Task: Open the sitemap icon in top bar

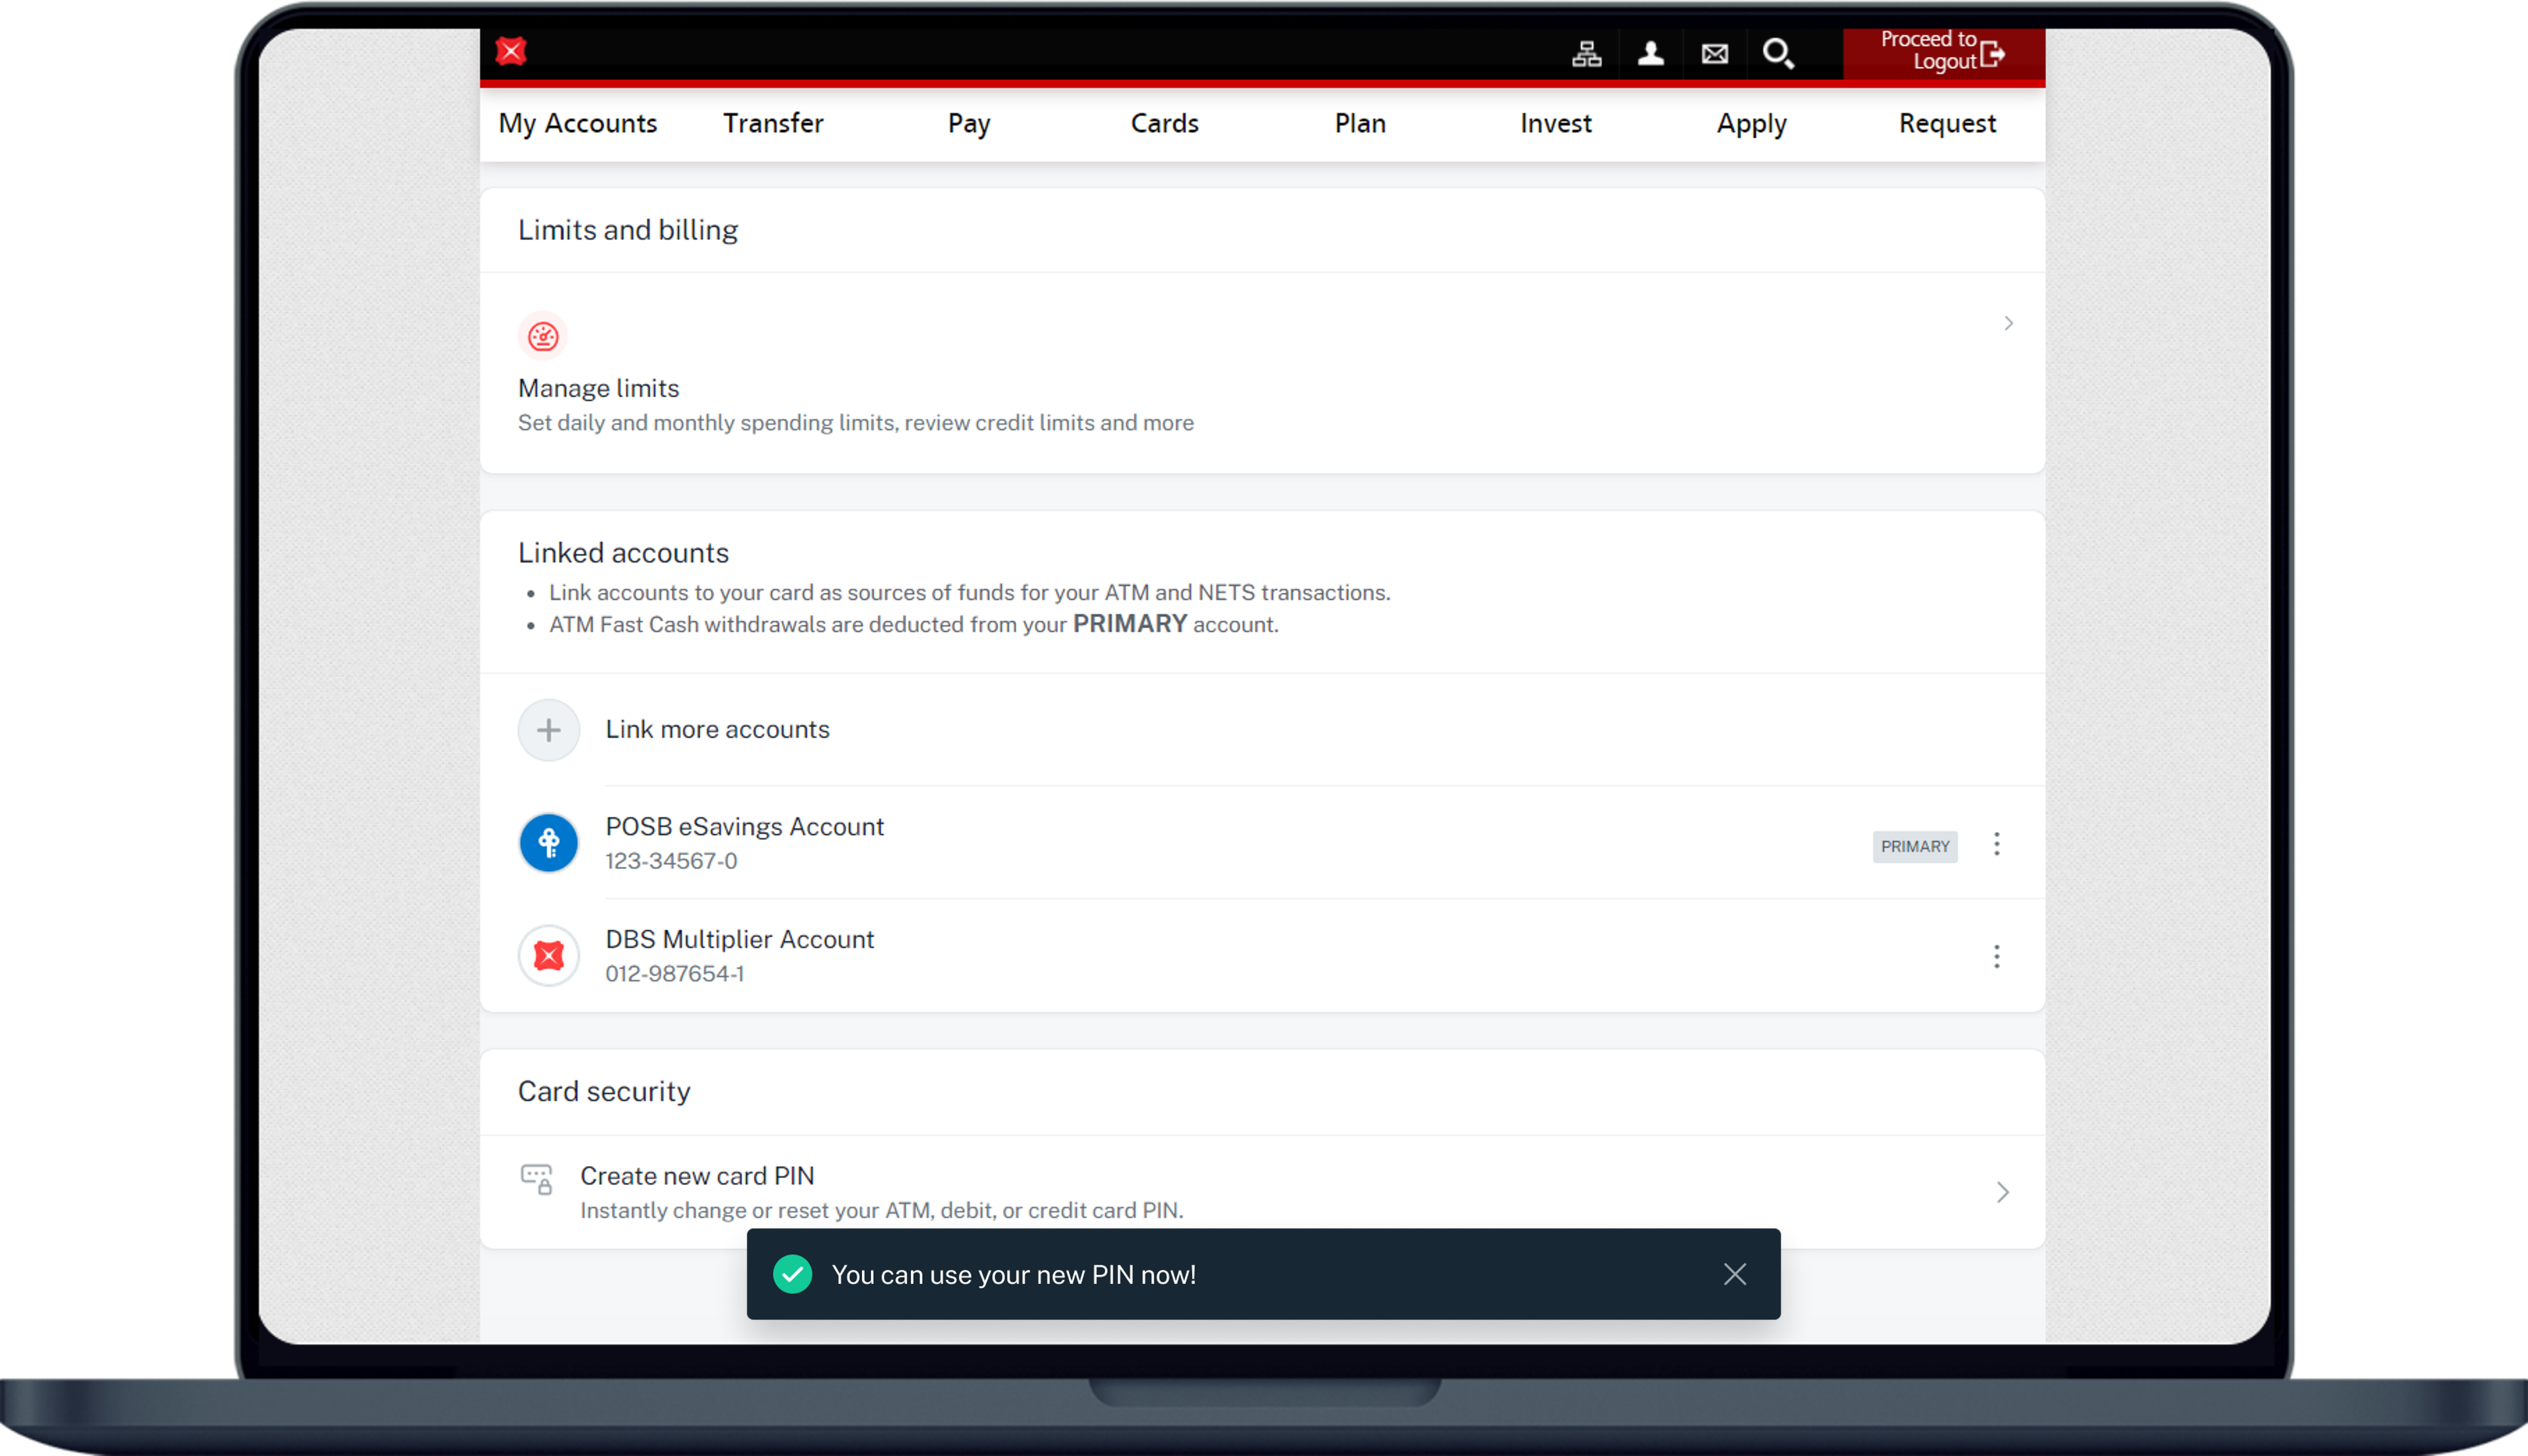Action: [1586, 54]
